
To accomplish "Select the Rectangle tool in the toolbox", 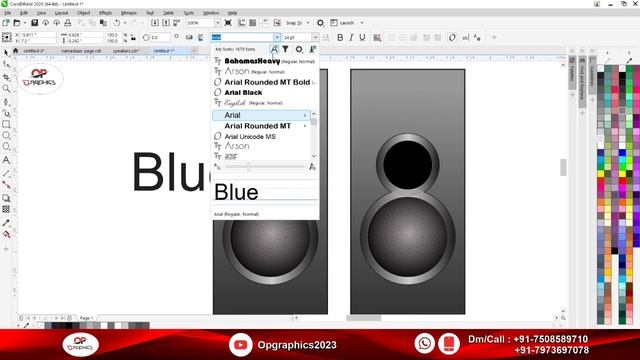I will coord(6,124).
